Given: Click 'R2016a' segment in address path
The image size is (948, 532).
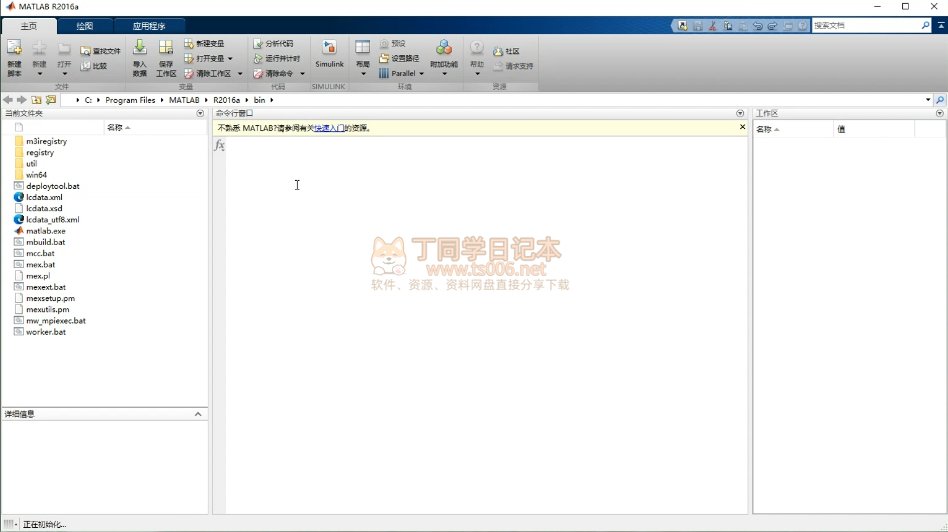Looking at the screenshot, I should tap(226, 100).
